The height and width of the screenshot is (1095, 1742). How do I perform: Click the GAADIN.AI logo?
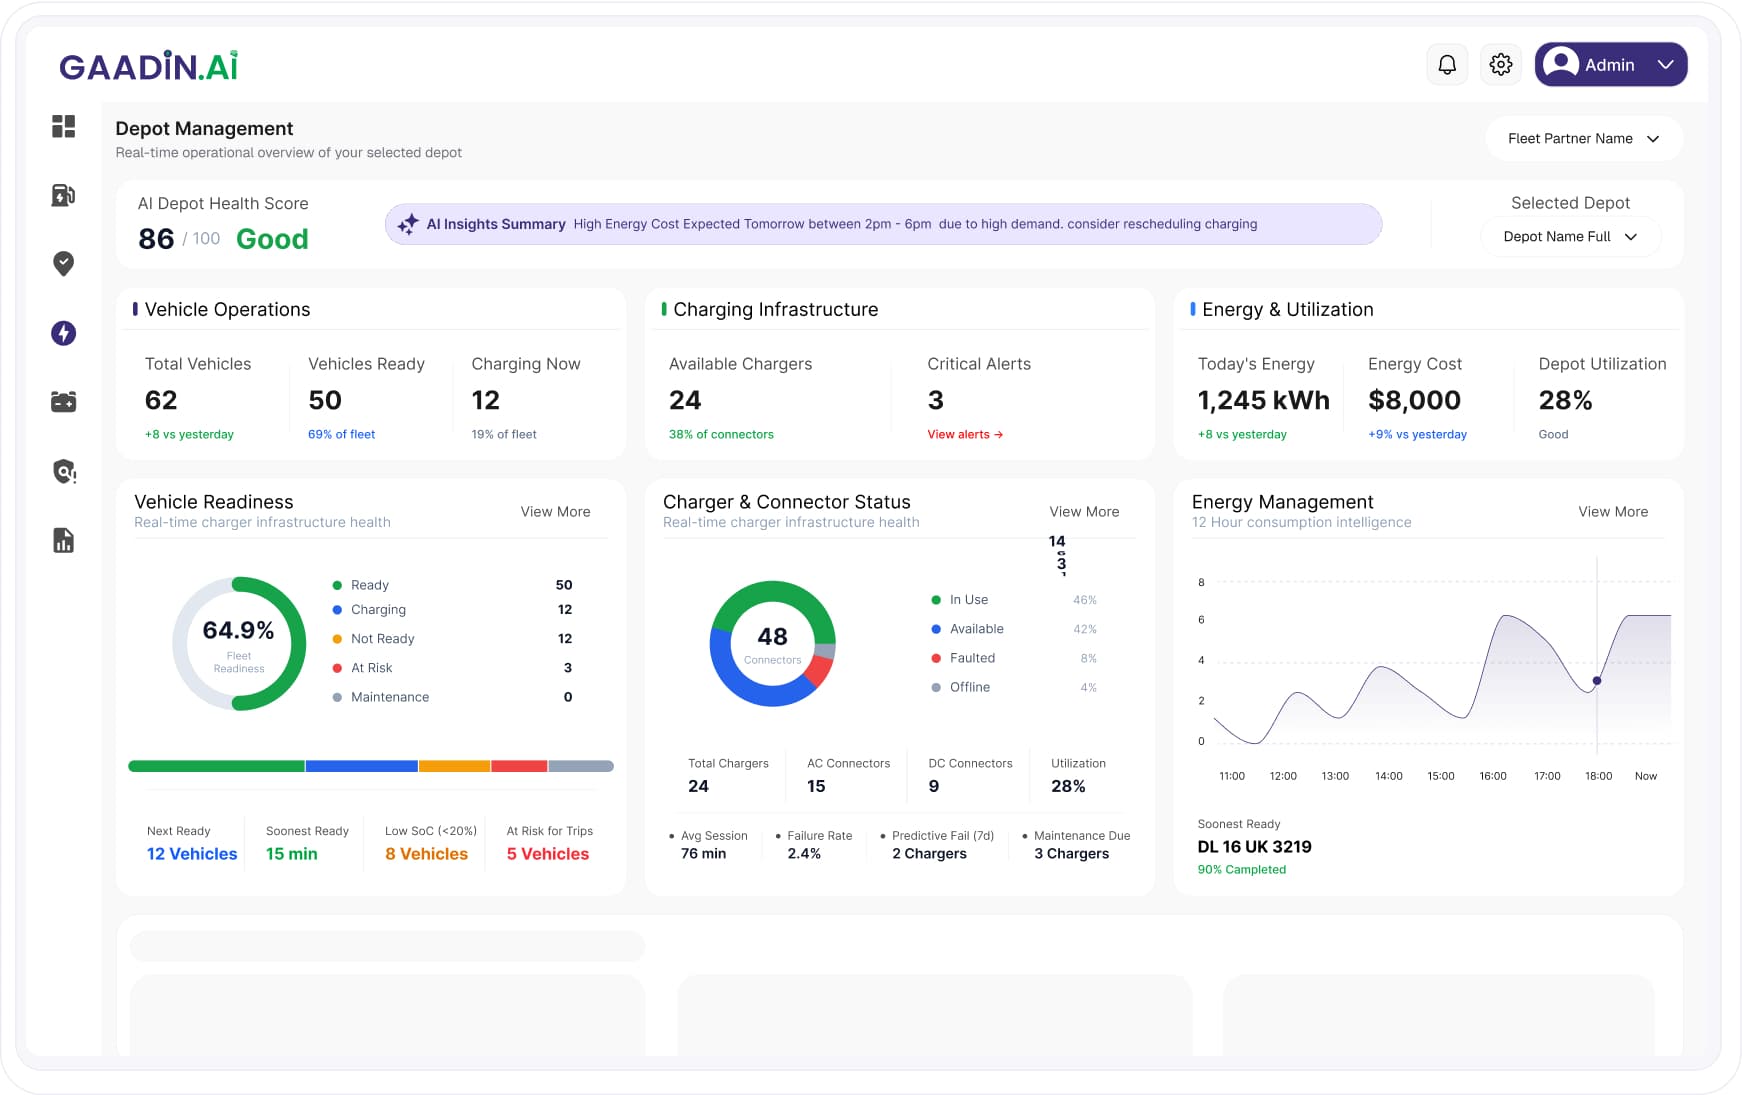[x=148, y=66]
